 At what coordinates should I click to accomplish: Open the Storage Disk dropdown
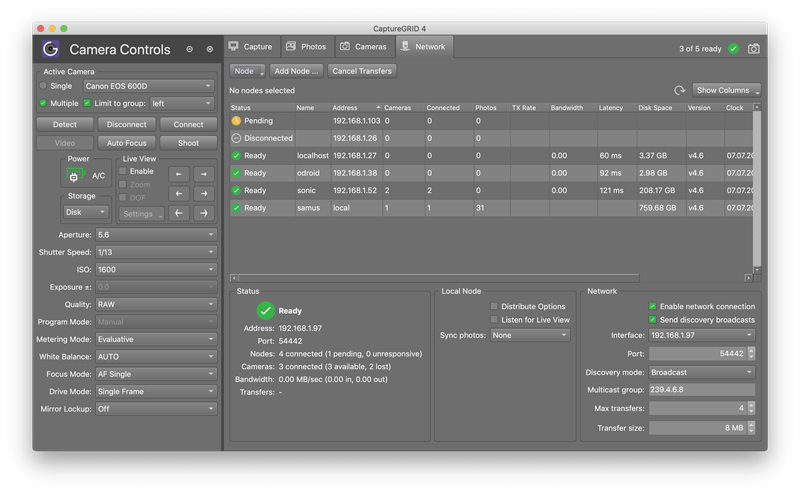click(85, 212)
